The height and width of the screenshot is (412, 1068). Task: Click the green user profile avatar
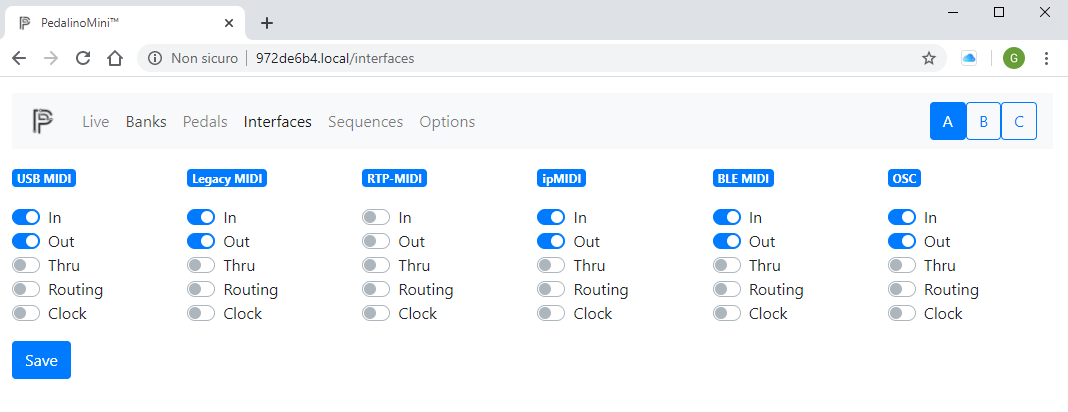click(x=1014, y=59)
